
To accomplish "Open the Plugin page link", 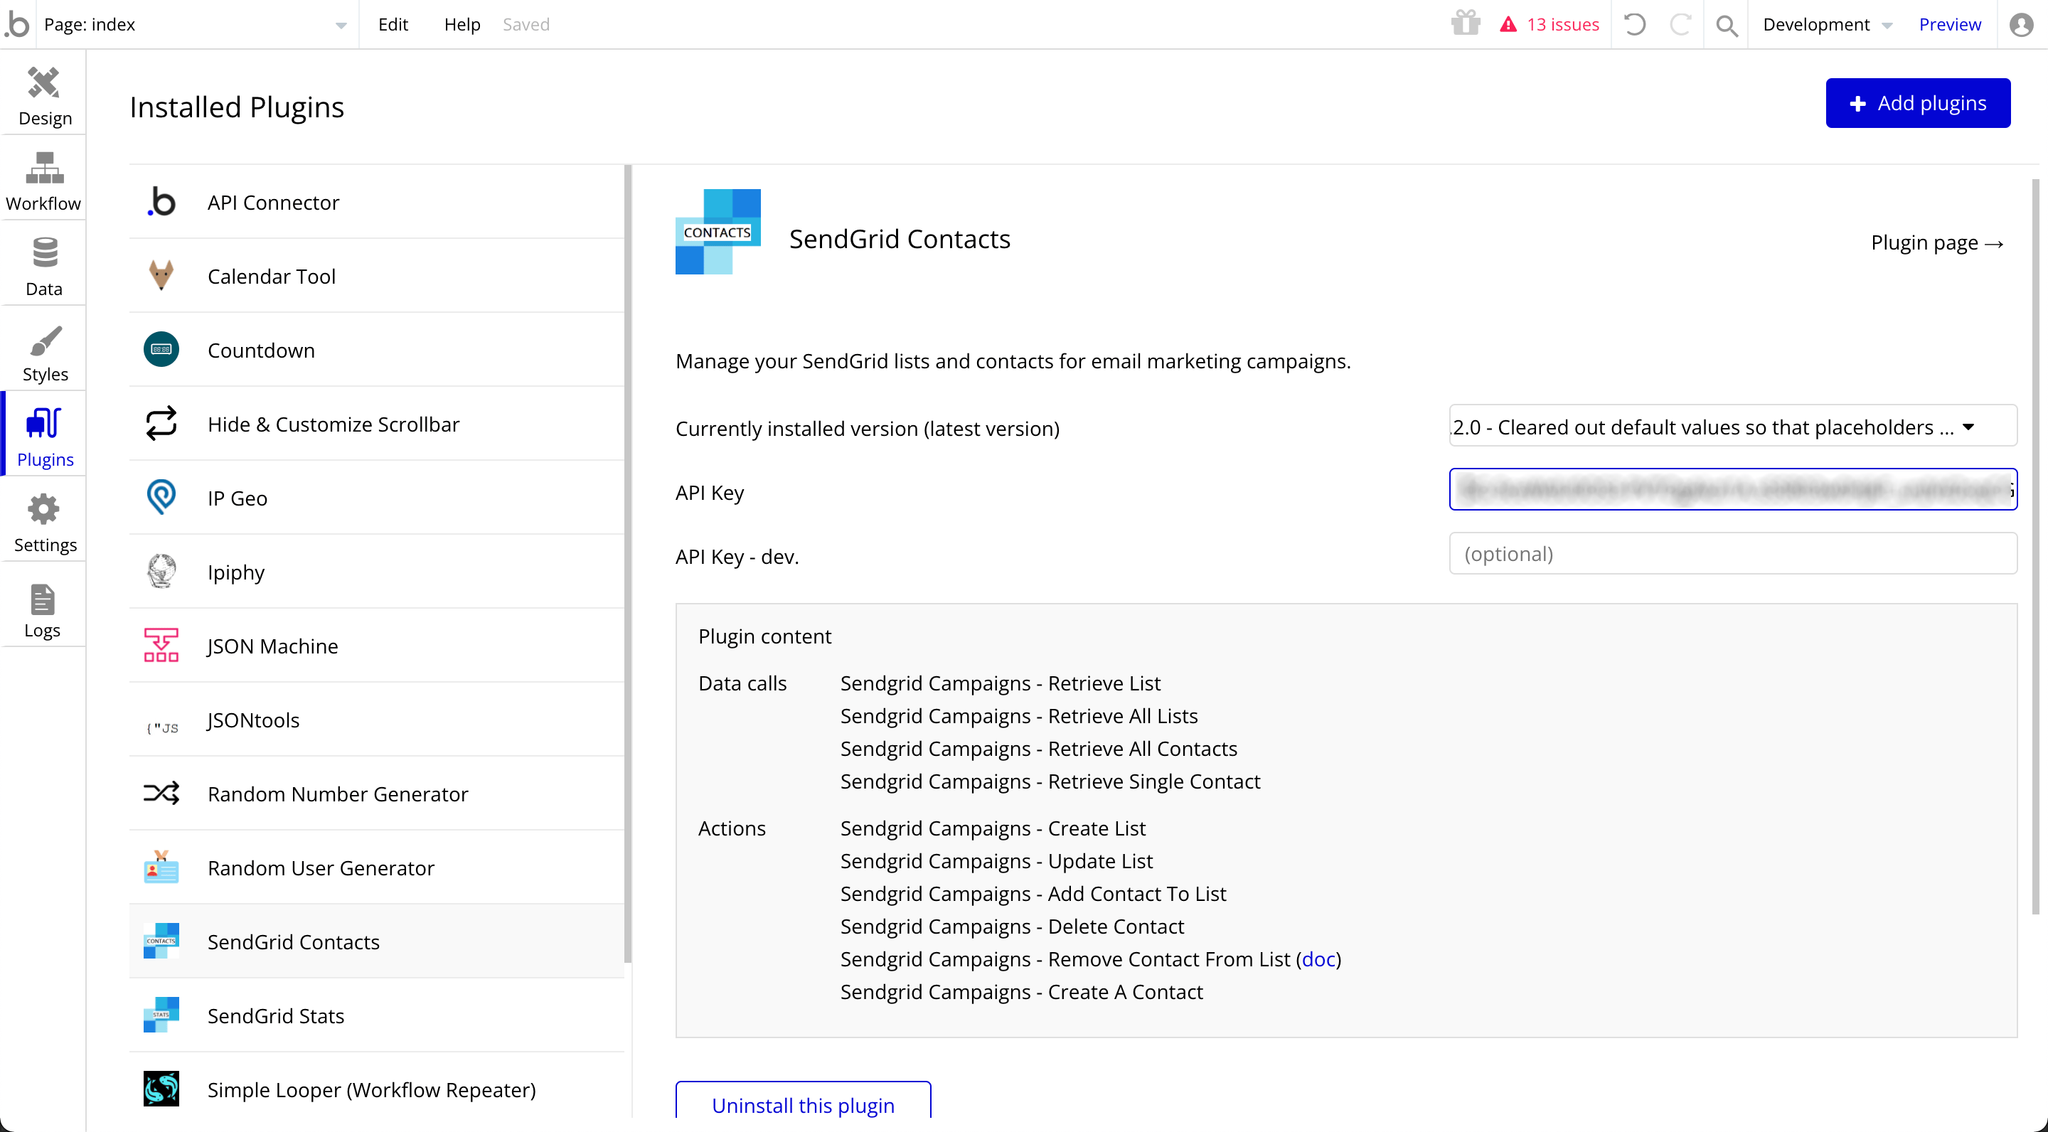I will tap(1937, 243).
